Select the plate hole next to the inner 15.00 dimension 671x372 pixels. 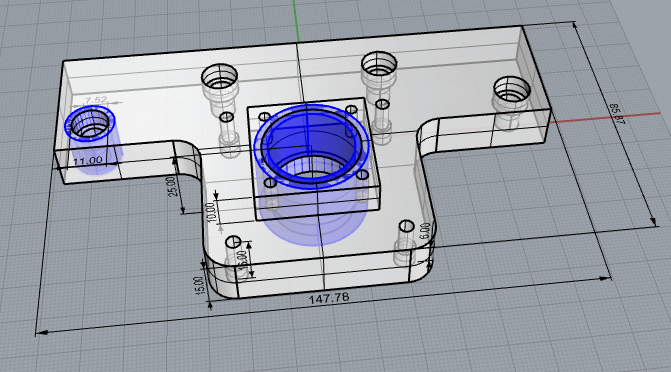pyautogui.click(x=233, y=242)
